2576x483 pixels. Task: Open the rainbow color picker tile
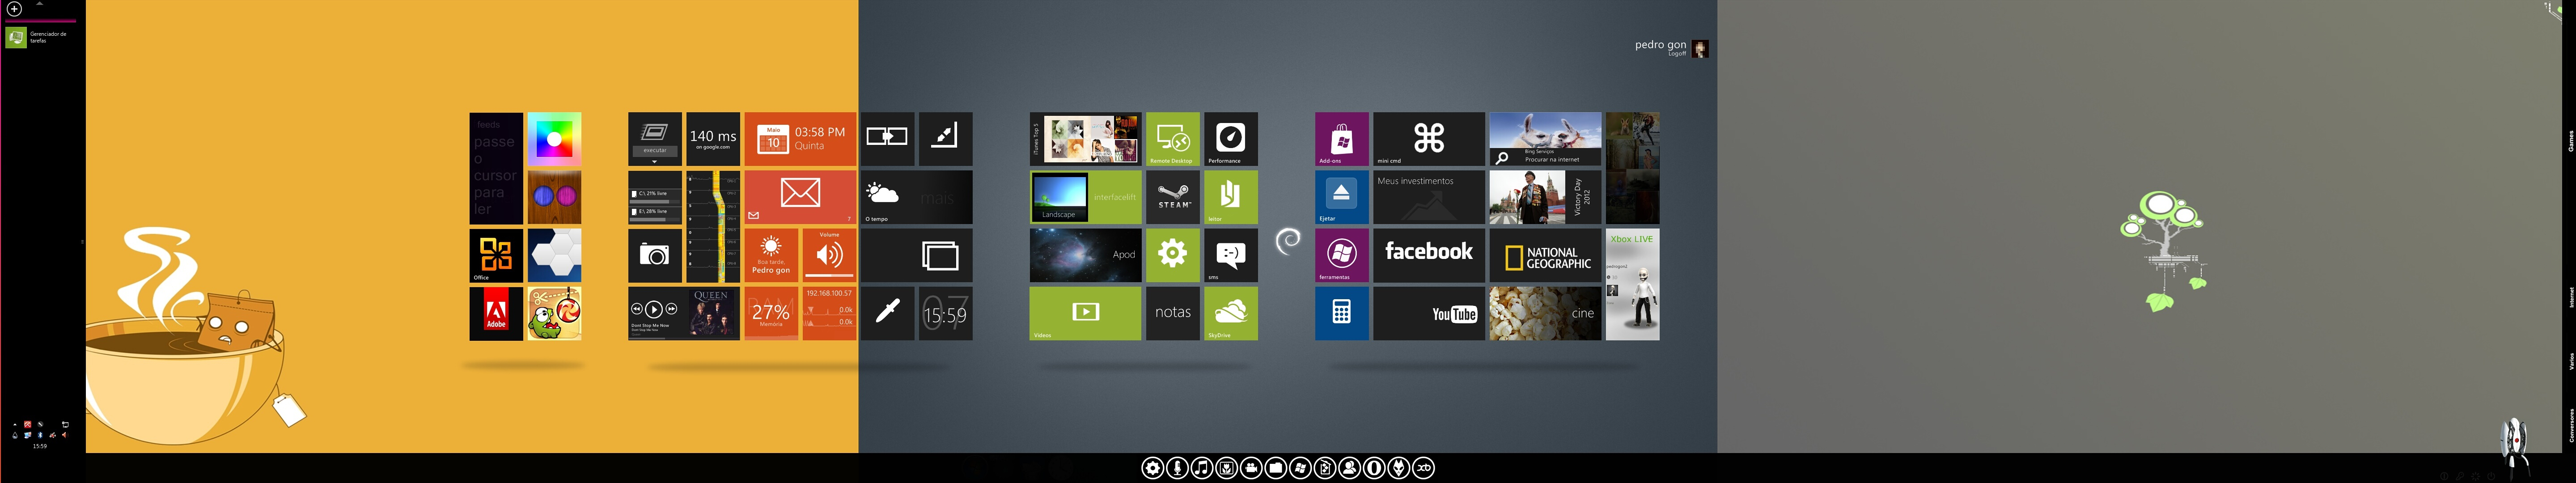click(x=554, y=139)
